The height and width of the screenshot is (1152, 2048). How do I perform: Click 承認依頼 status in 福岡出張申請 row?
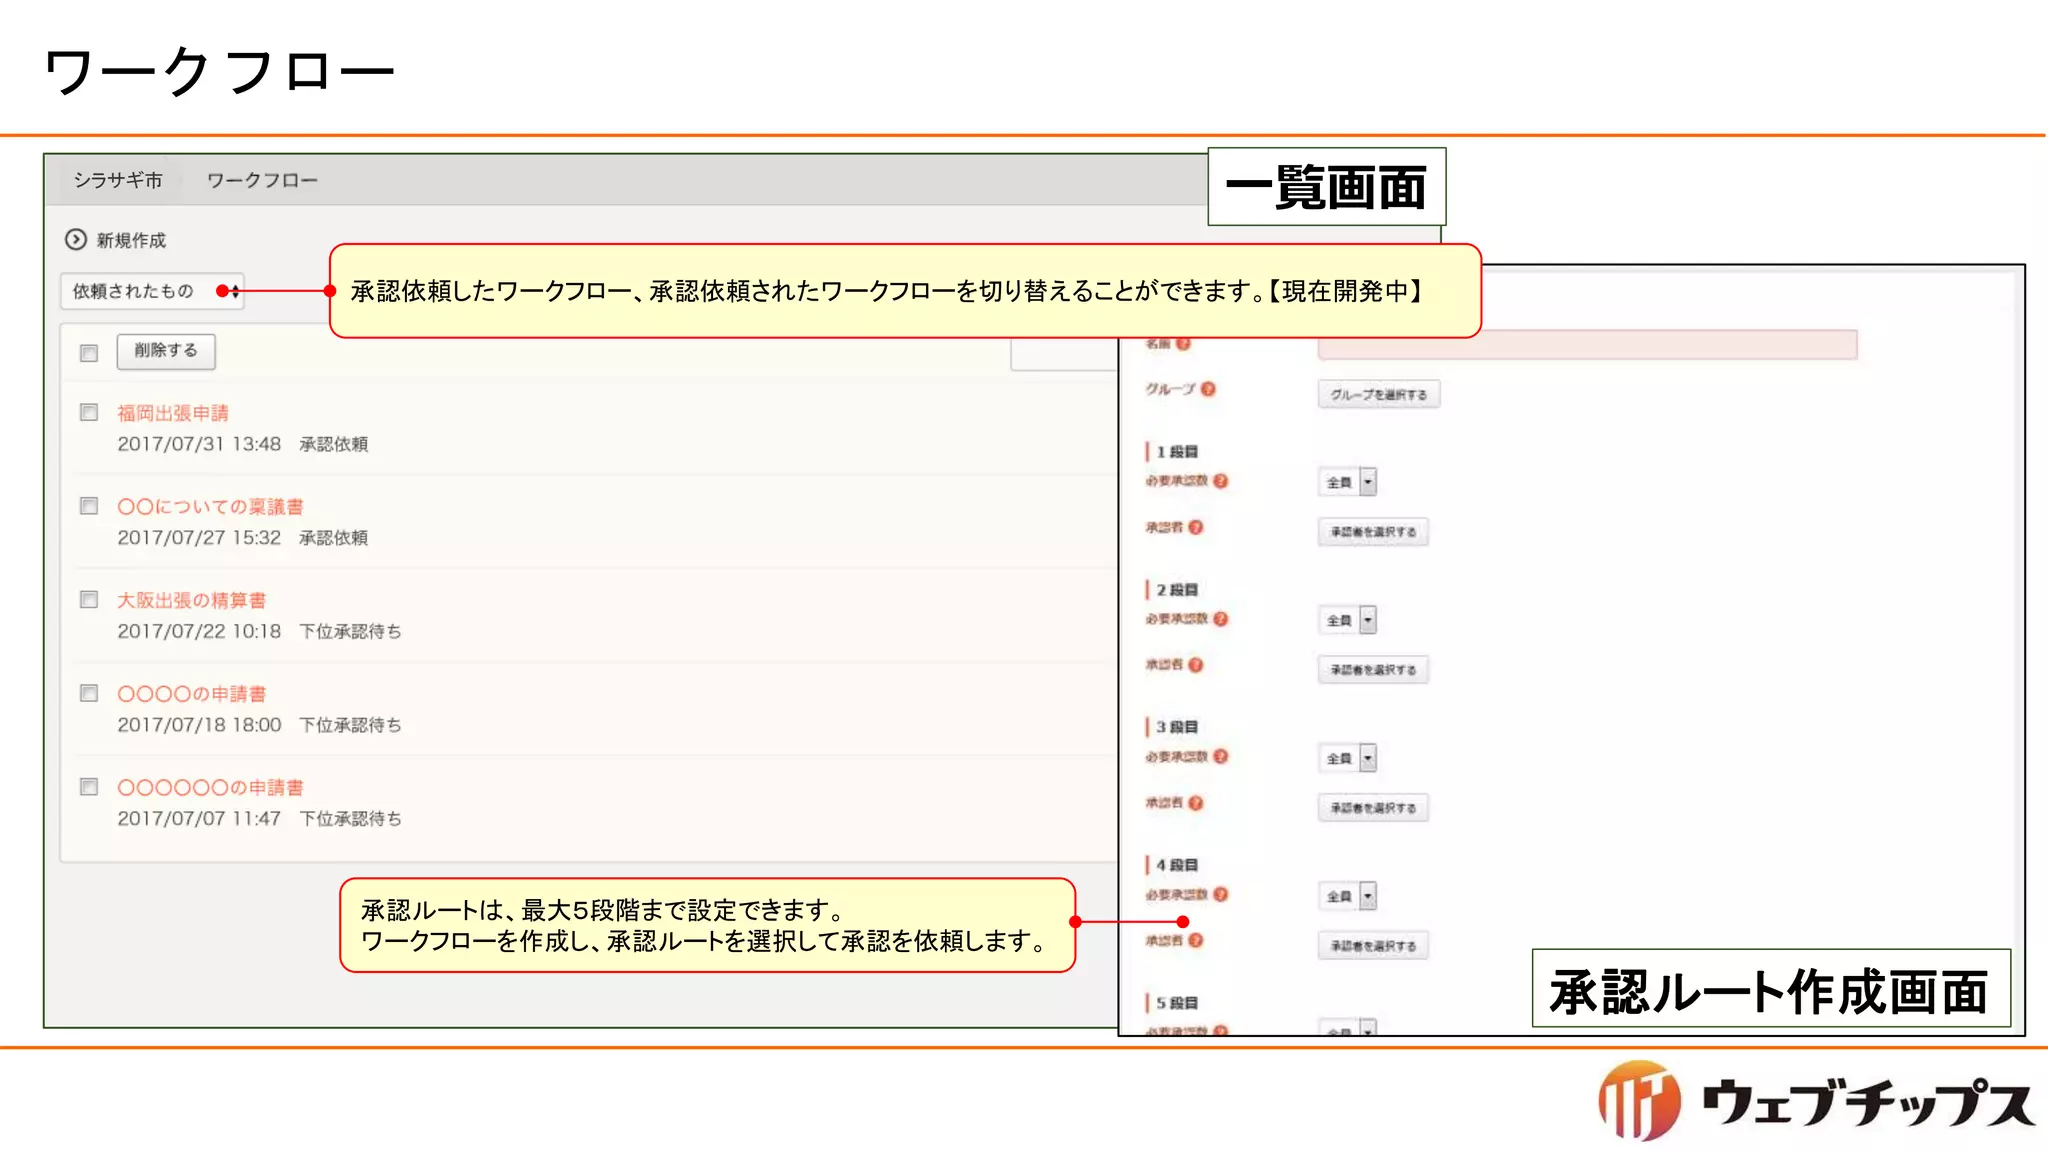334,444
